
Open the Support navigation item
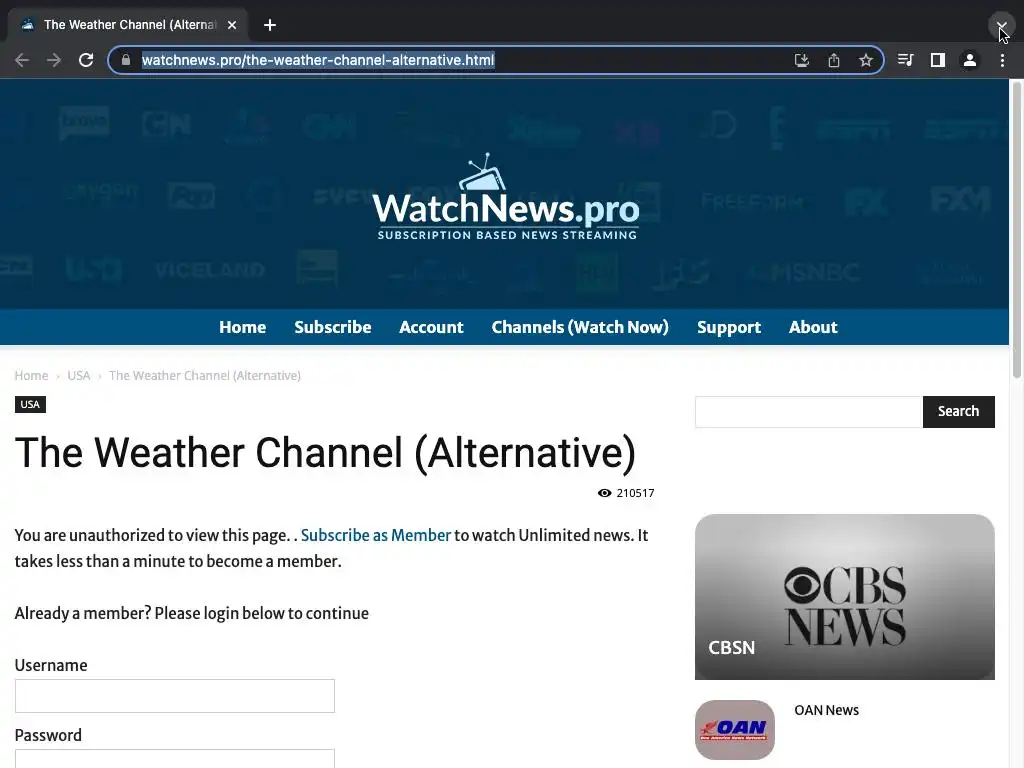(729, 327)
